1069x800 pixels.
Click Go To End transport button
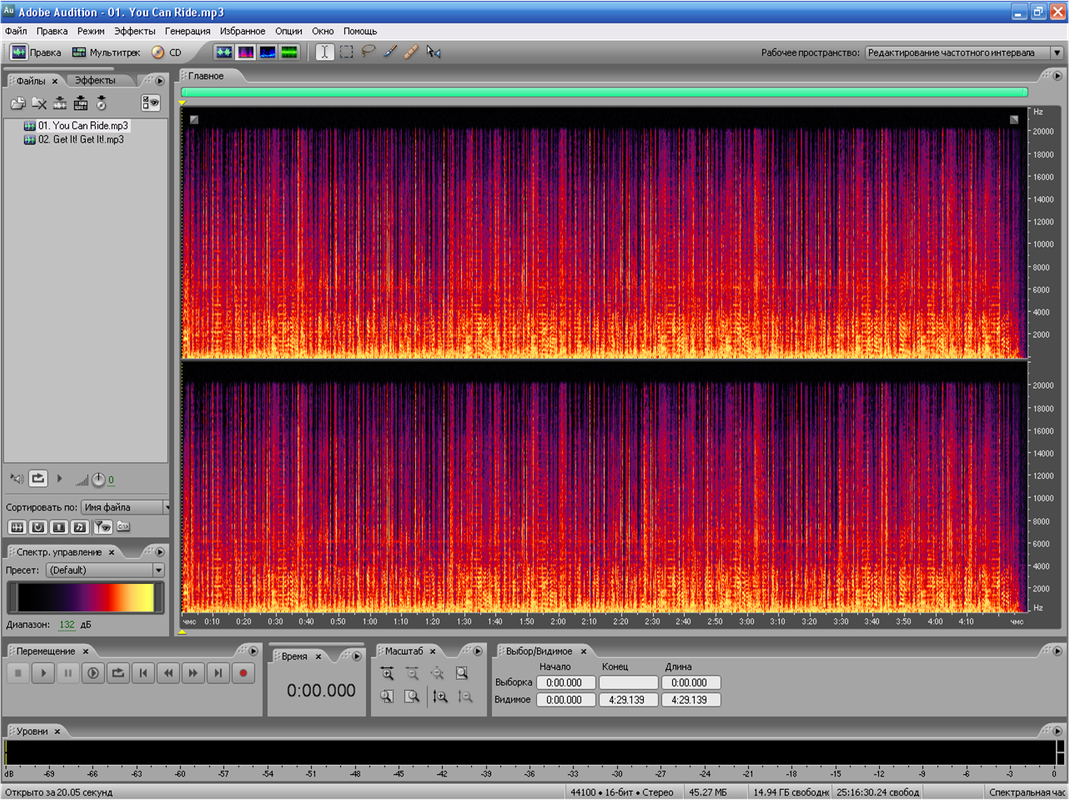[x=218, y=673]
